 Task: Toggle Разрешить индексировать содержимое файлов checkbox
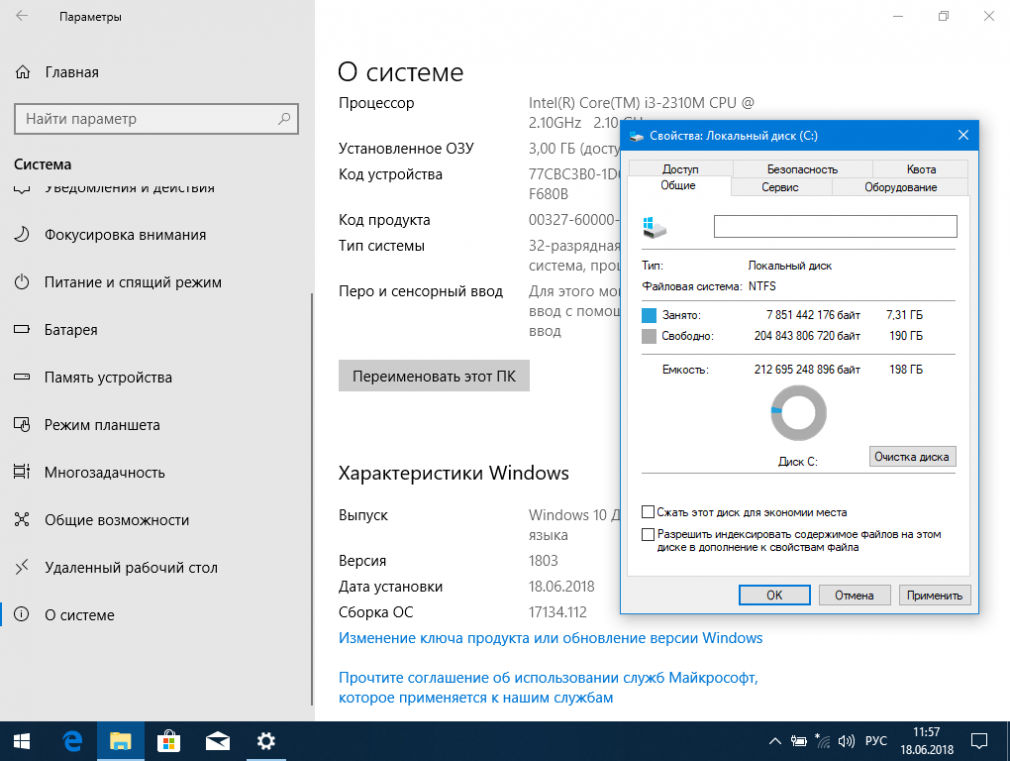pyautogui.click(x=648, y=535)
